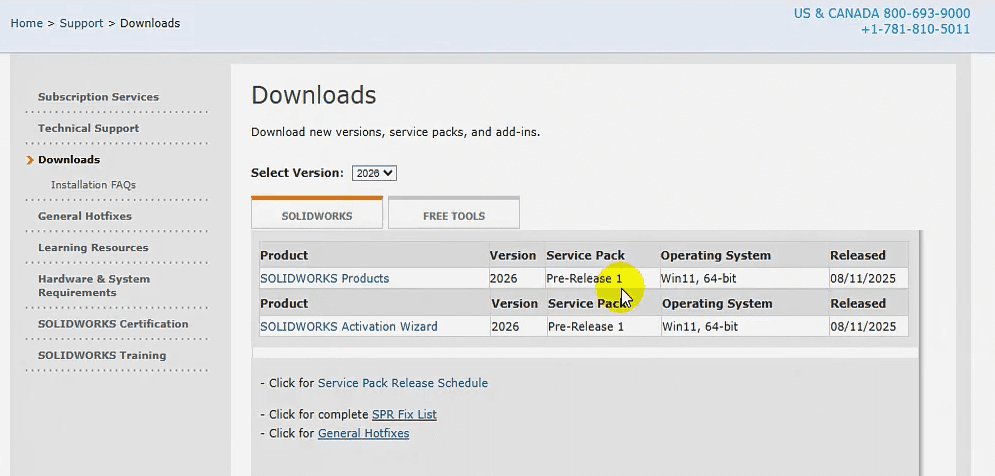Viewport: 995px width, 476px height.
Task: Click the US & CANADA 800-693-9000 number
Action: [x=882, y=13]
